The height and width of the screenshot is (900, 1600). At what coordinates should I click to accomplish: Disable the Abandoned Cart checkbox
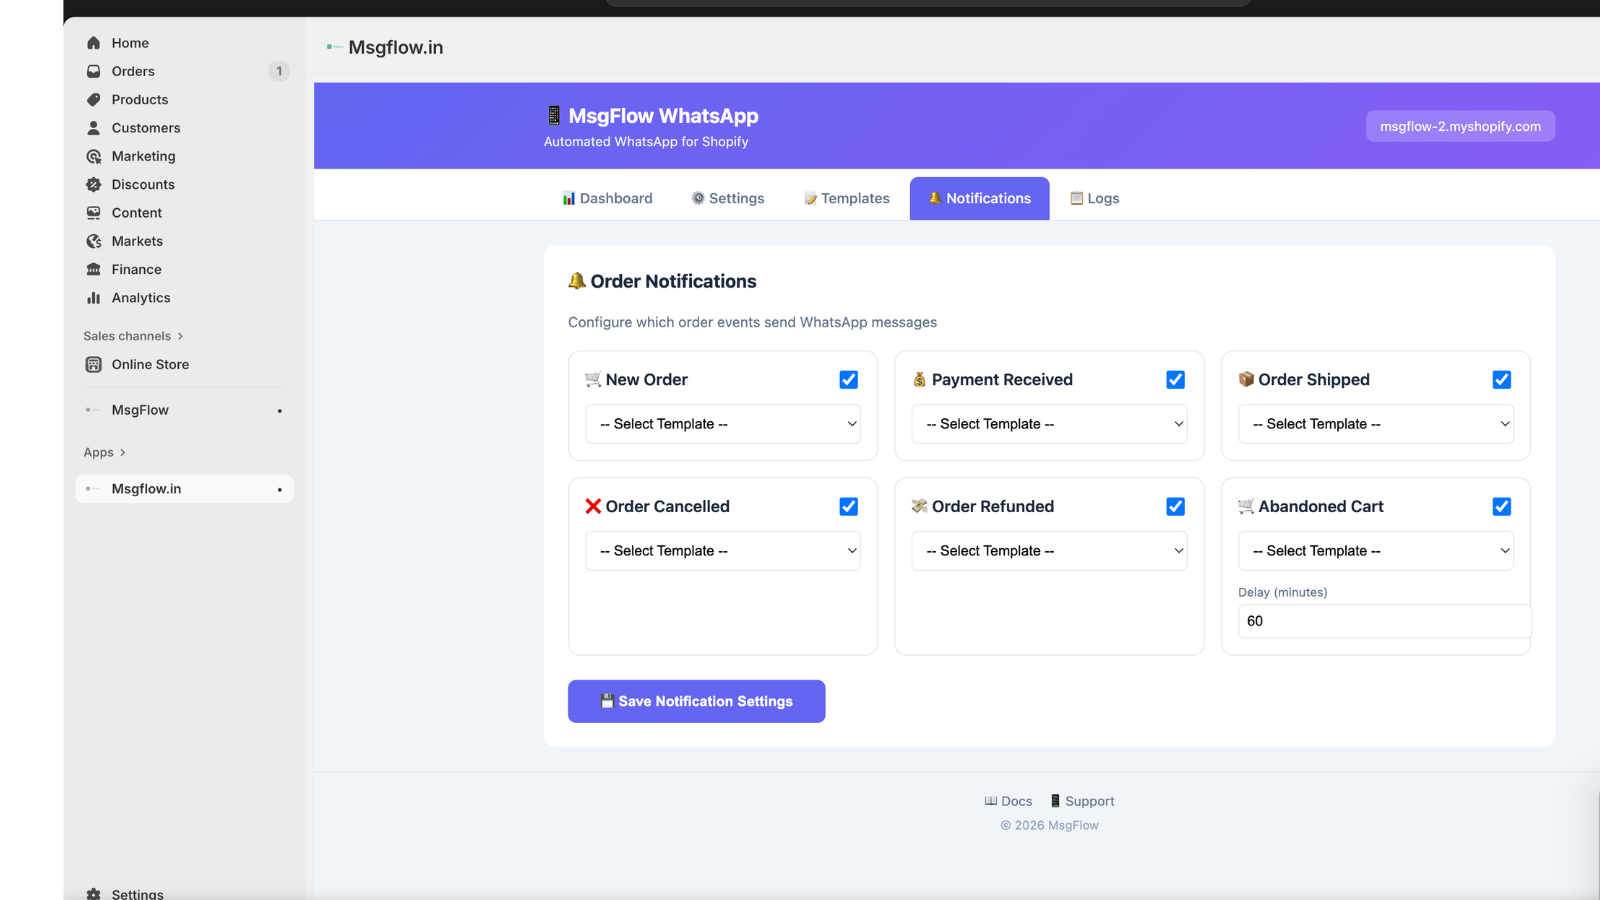pos(1502,507)
